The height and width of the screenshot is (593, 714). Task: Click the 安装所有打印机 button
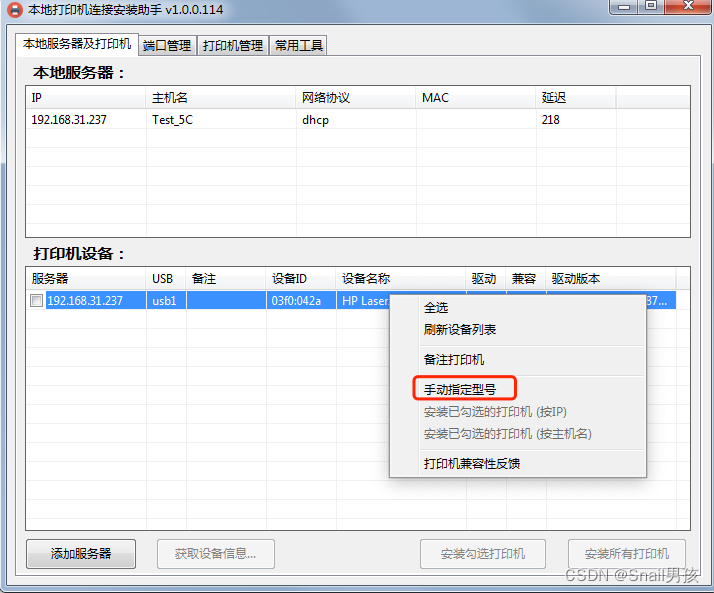tap(627, 554)
